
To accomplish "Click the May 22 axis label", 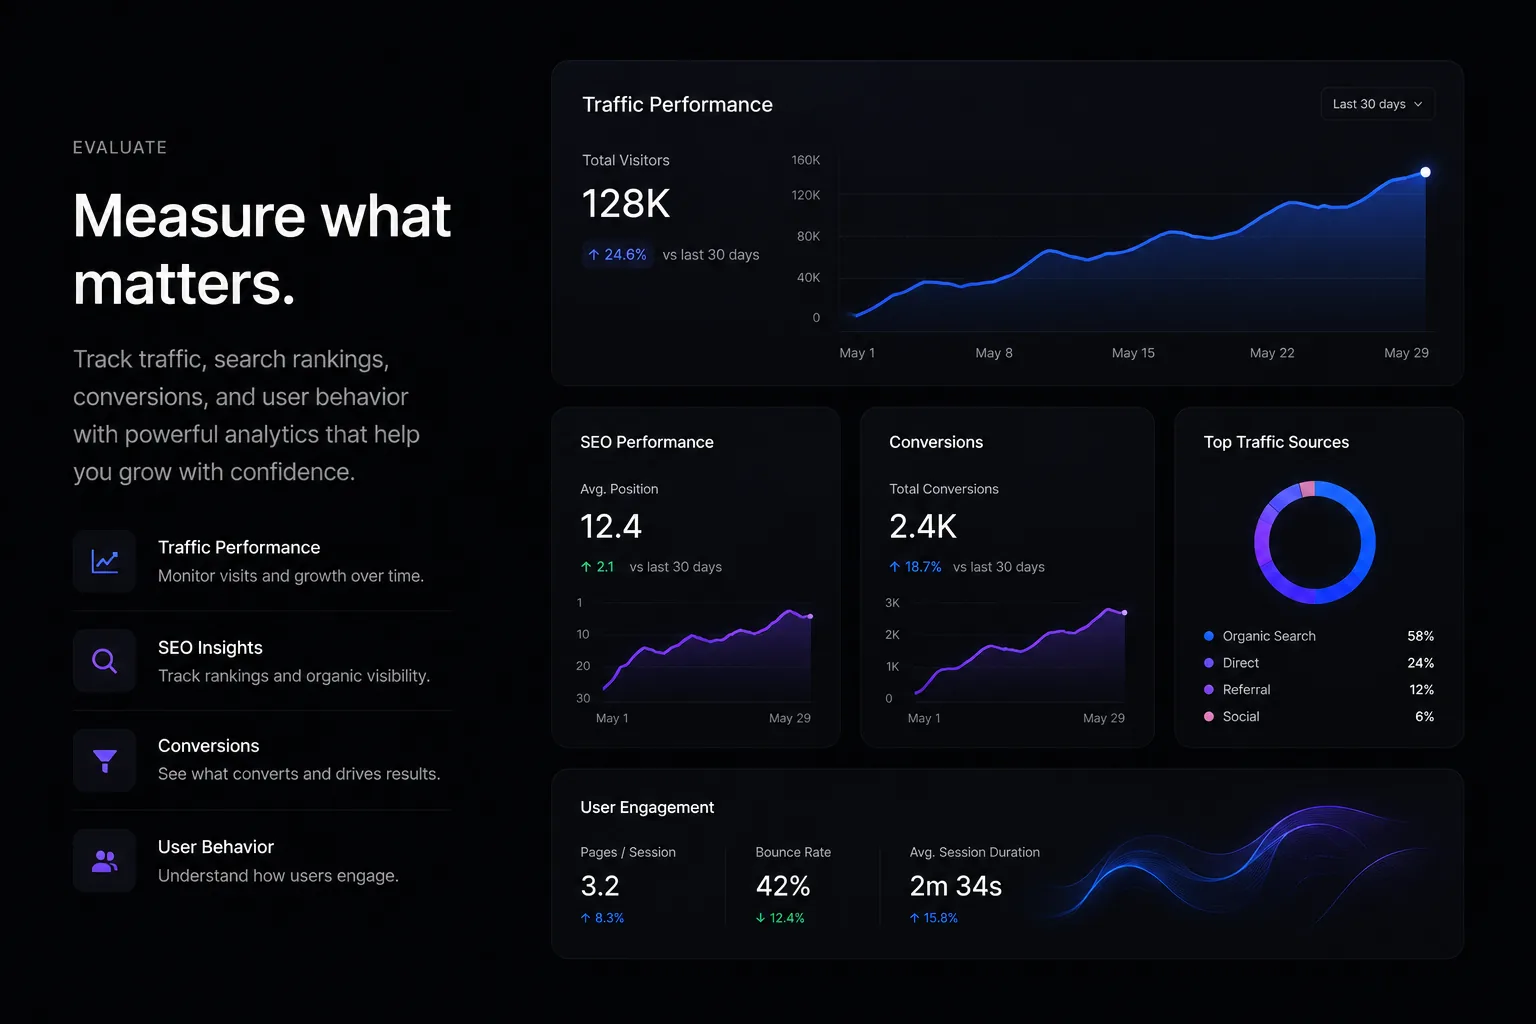I will (x=1272, y=353).
